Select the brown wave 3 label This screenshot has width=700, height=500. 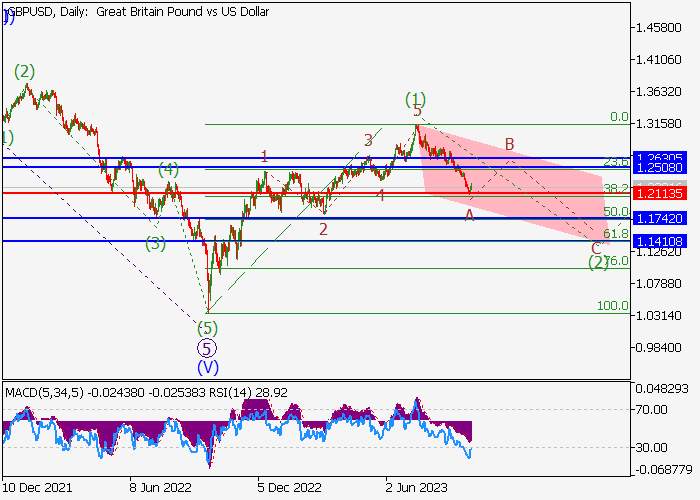pyautogui.click(x=368, y=140)
